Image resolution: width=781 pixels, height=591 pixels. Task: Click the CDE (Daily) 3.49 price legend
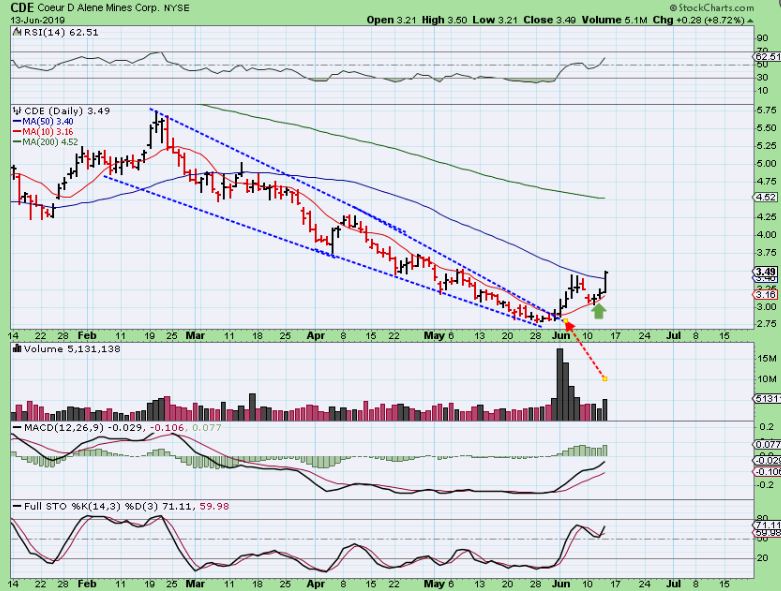[67, 111]
